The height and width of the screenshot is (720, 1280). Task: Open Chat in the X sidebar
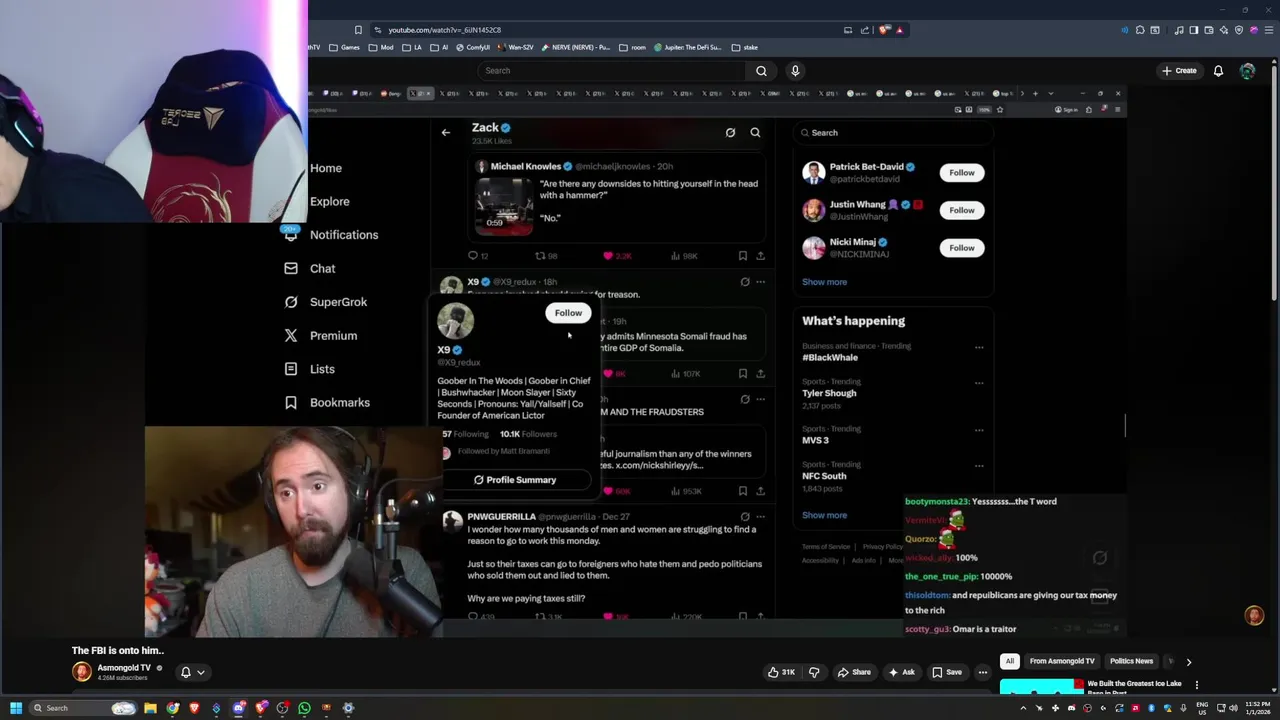(x=310, y=268)
